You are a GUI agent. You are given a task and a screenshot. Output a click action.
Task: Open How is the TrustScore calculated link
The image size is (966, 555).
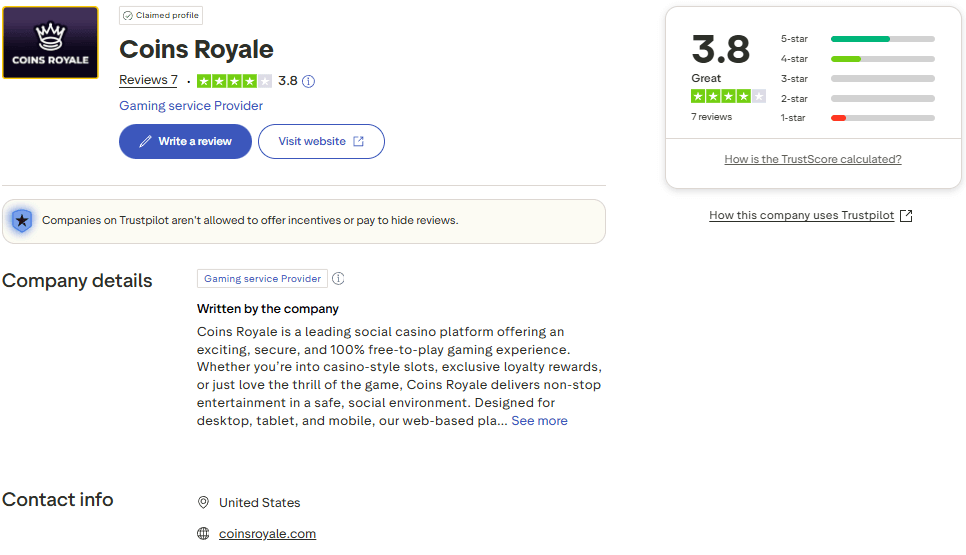[813, 160]
